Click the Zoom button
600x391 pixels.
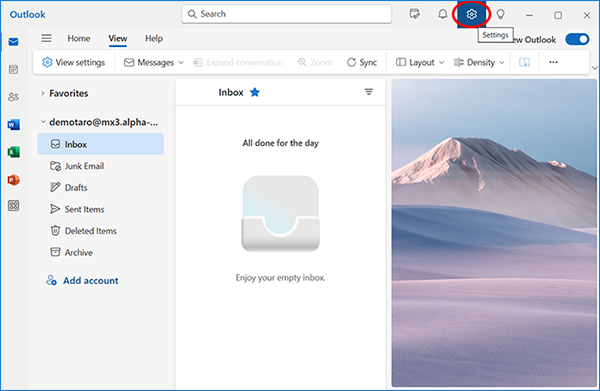click(x=315, y=62)
